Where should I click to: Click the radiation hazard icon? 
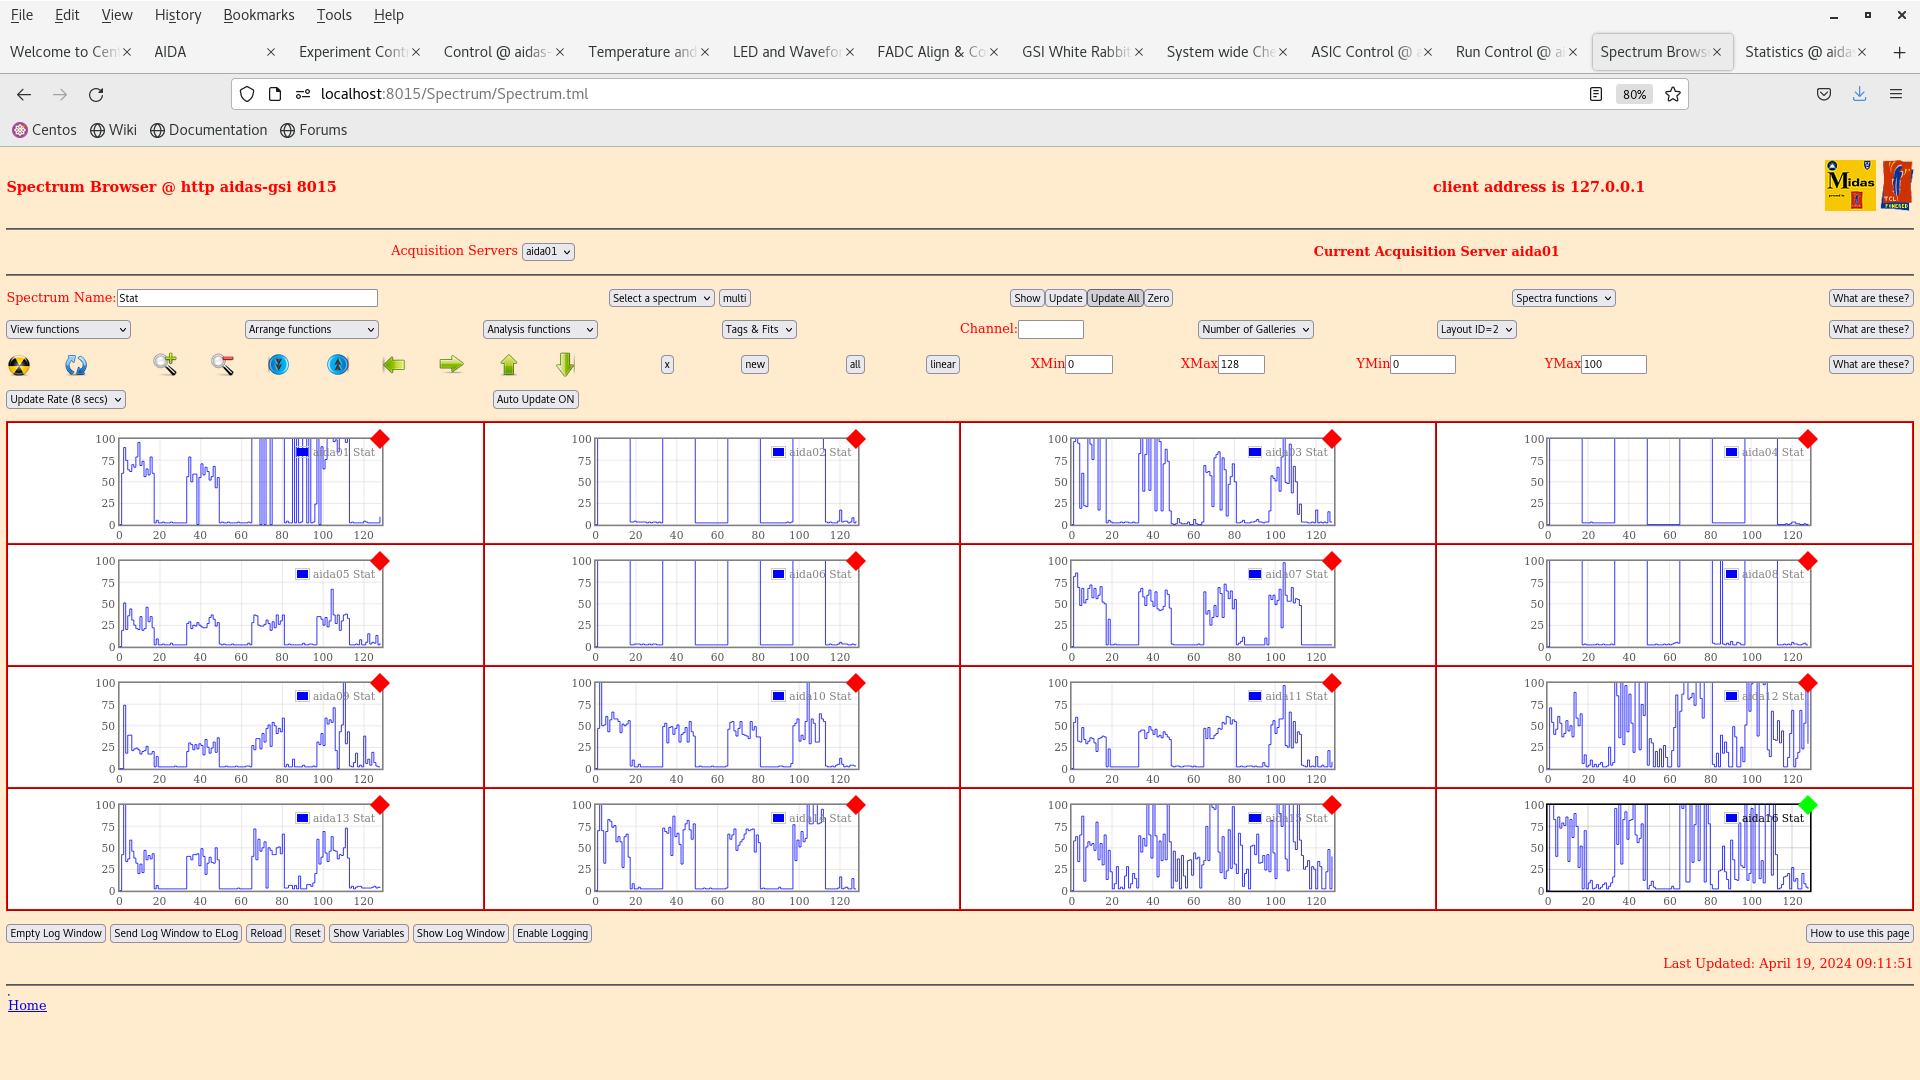coord(19,365)
